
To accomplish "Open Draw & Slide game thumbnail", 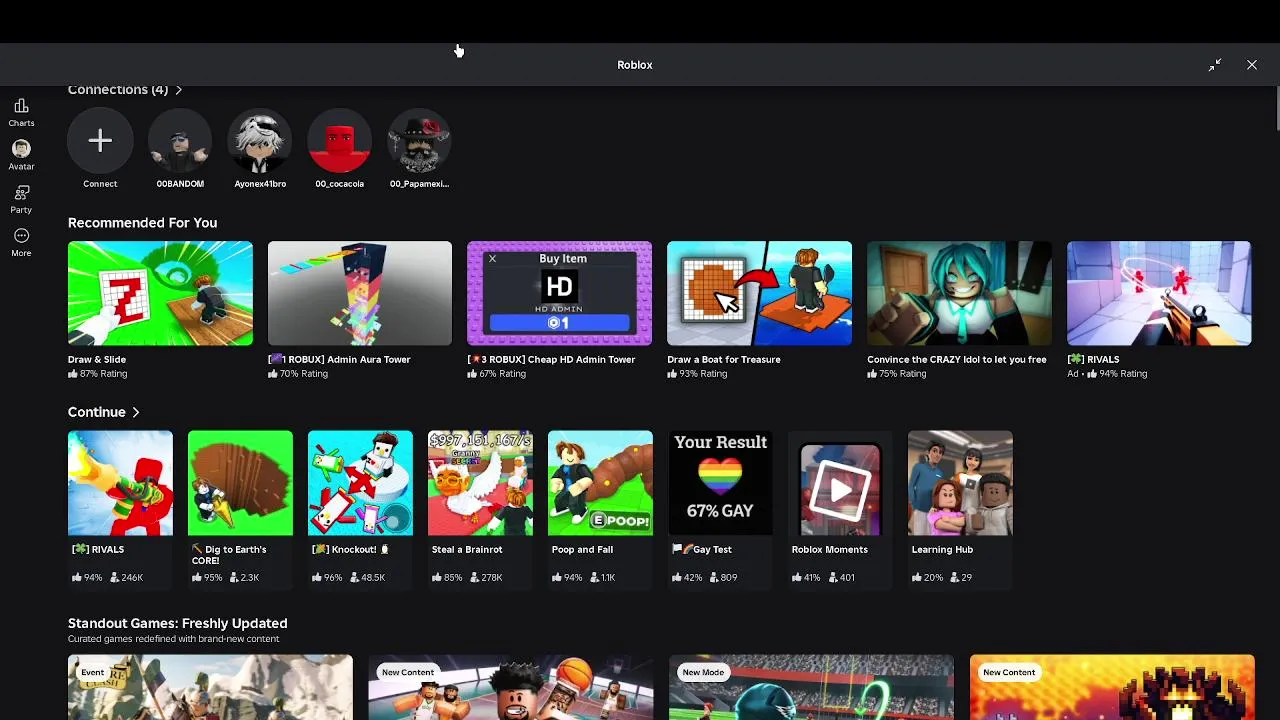I will click(x=160, y=293).
